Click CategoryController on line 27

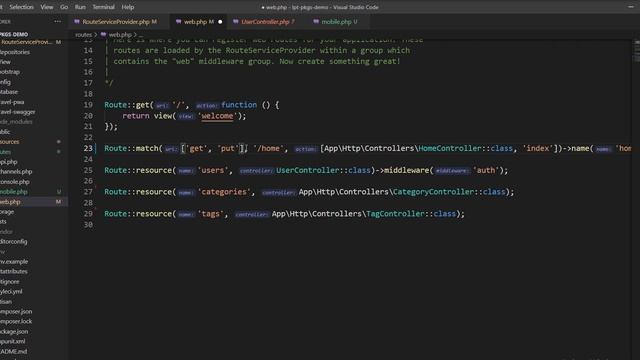click(433, 192)
